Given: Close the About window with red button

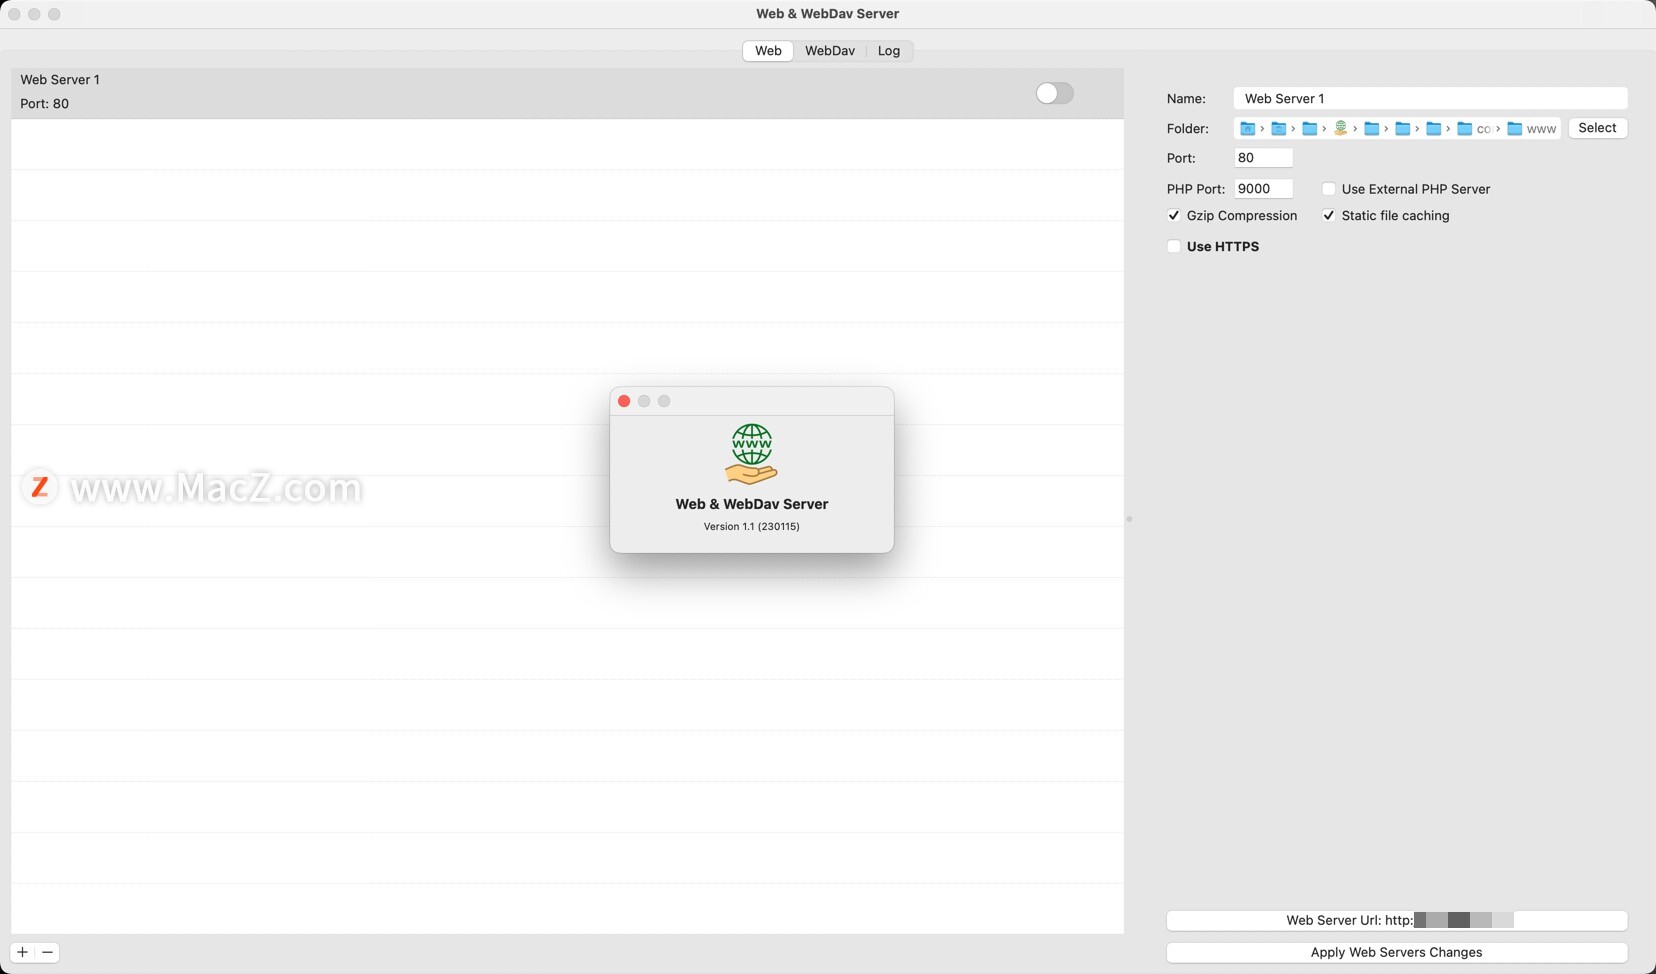Looking at the screenshot, I should click(x=624, y=401).
